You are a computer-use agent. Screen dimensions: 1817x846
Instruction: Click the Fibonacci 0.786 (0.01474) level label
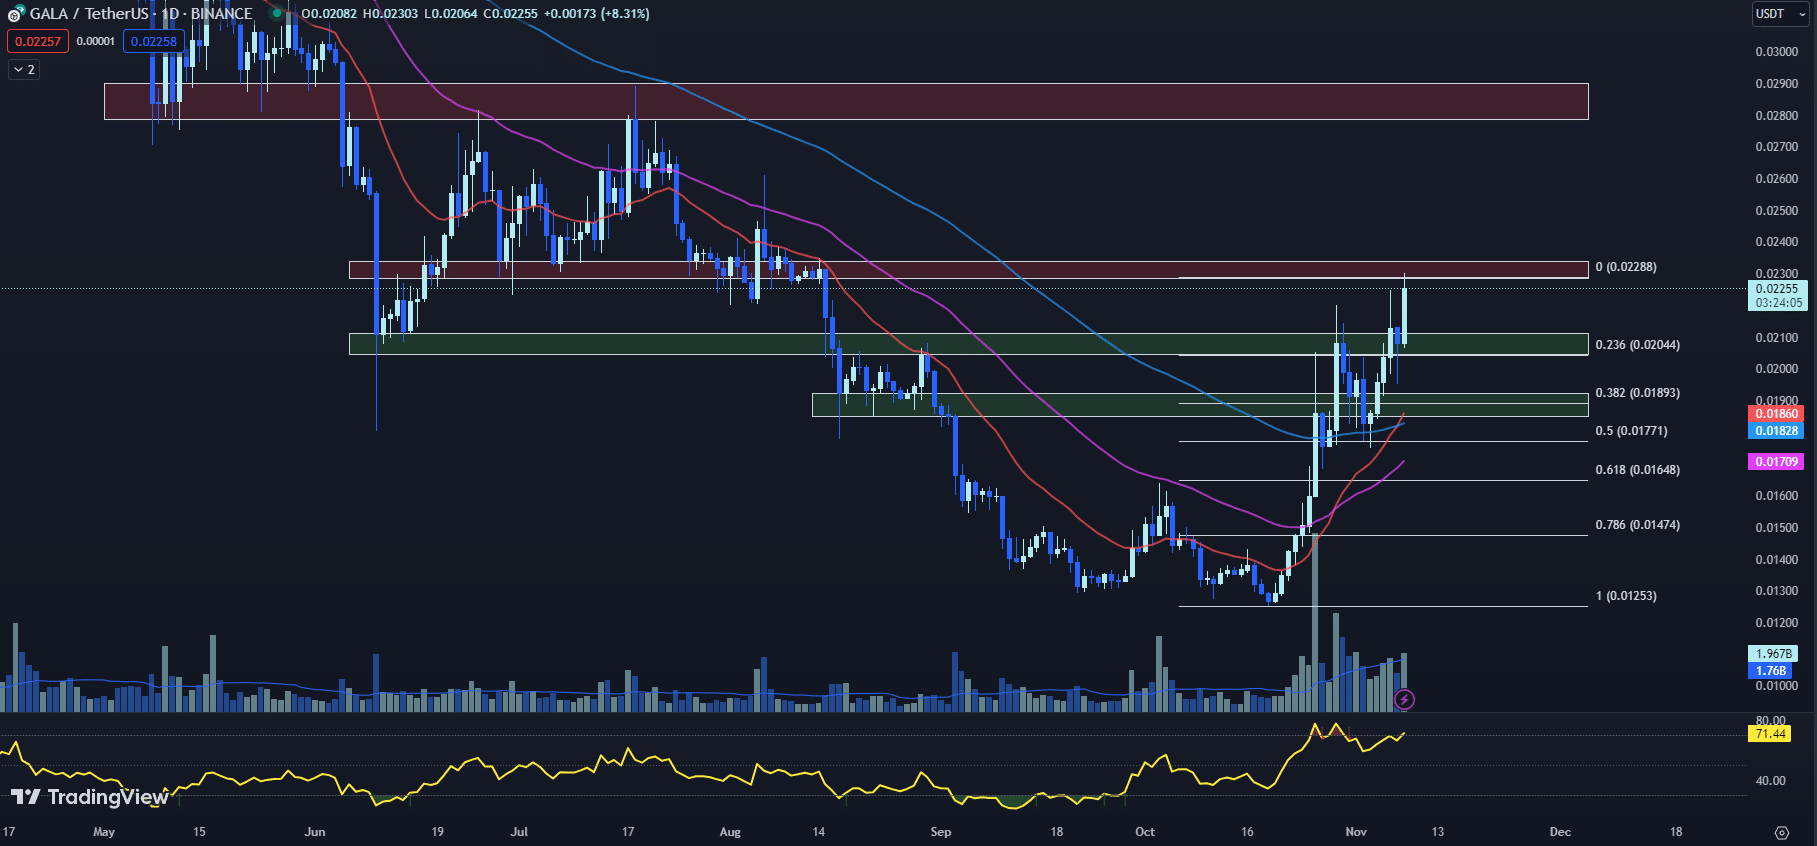(x=1638, y=525)
